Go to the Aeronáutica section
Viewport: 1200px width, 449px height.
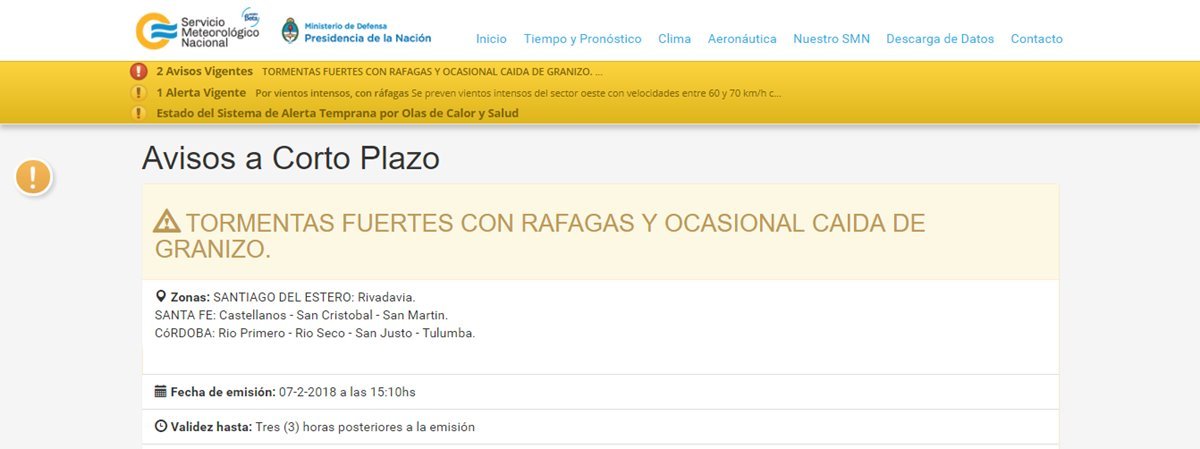pos(742,39)
